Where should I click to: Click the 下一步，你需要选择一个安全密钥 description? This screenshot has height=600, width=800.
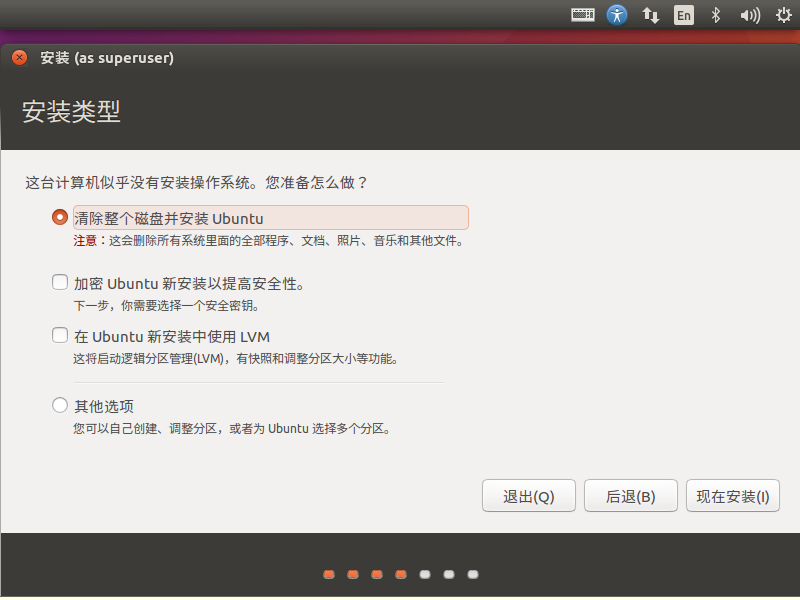(167, 306)
